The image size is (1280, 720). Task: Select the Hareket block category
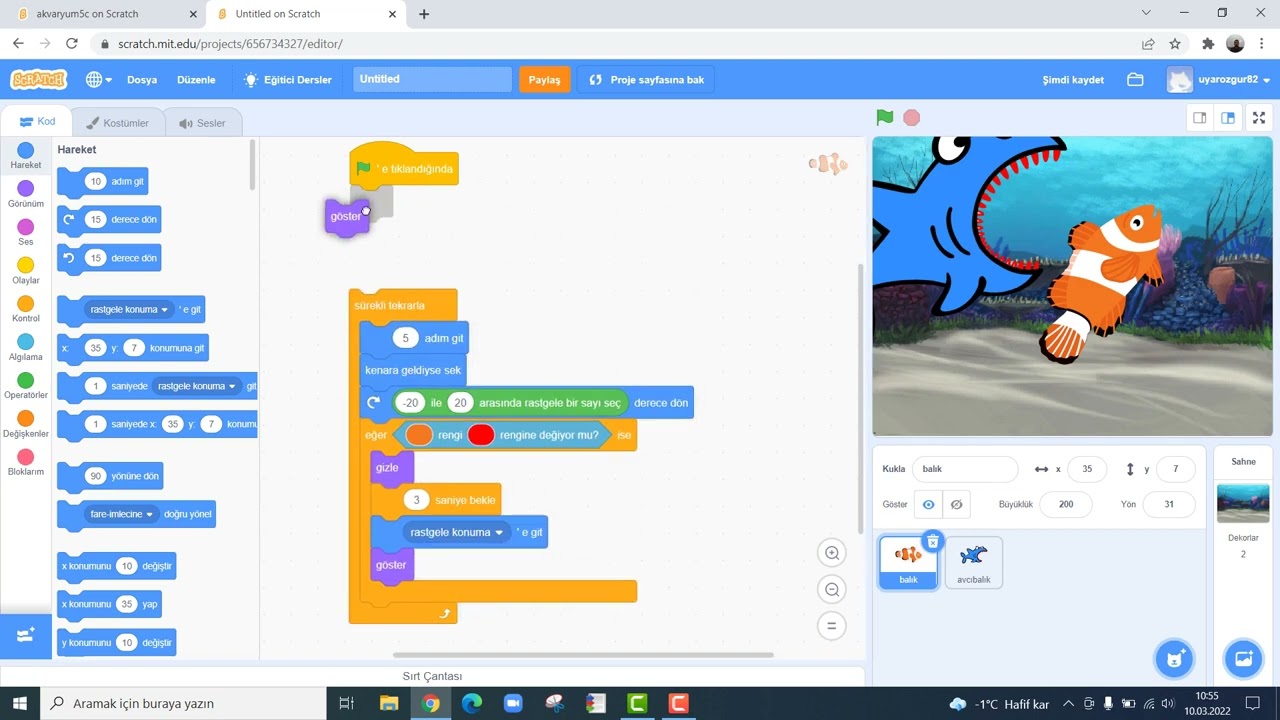26,156
